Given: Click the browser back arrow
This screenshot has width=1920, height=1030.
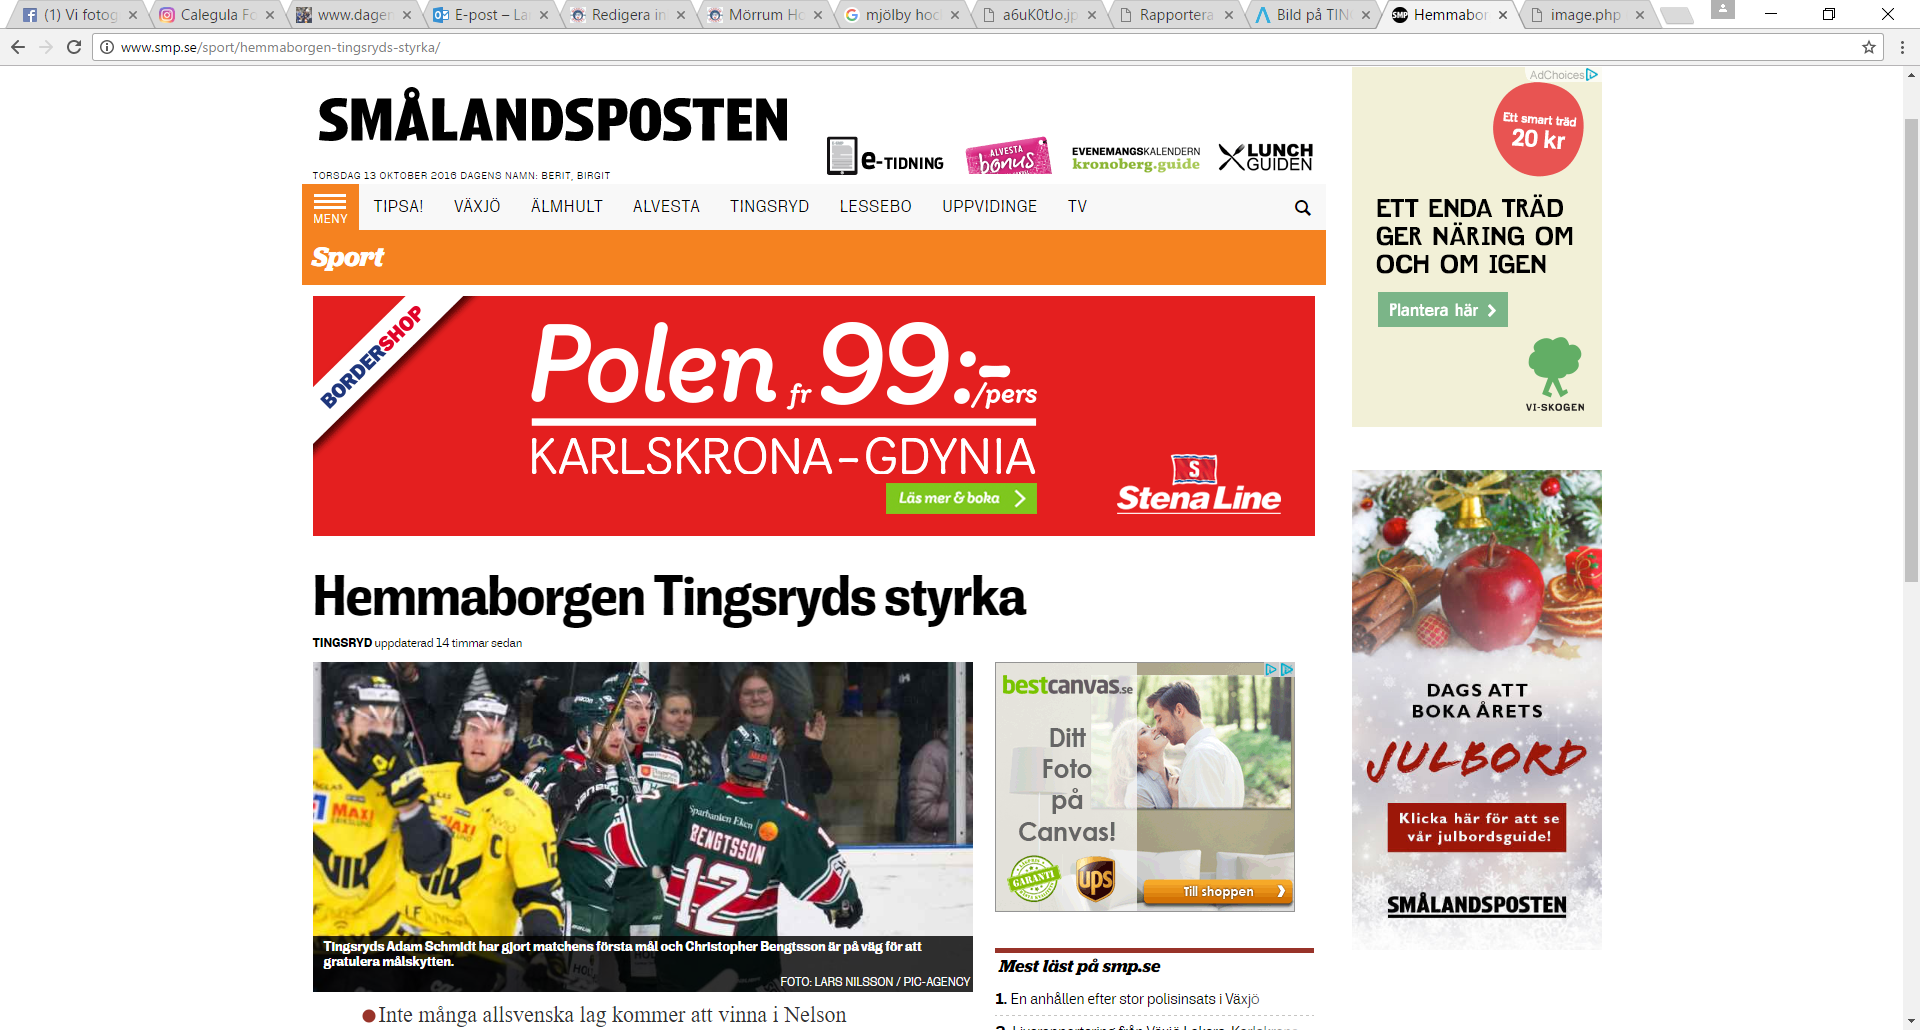Looking at the screenshot, I should tap(18, 47).
